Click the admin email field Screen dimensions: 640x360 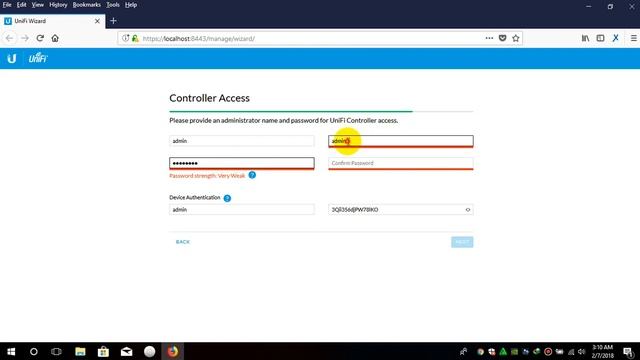401,141
